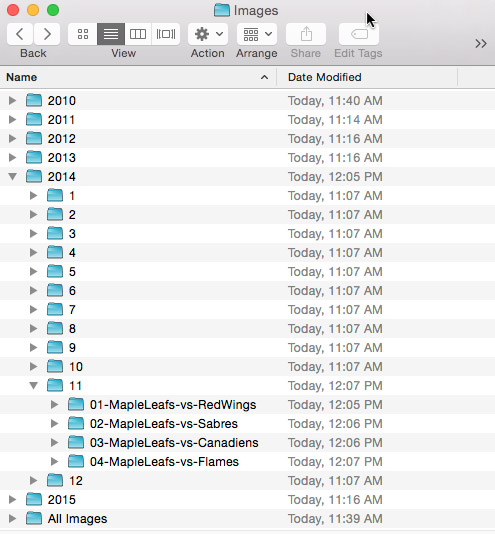495x534 pixels.
Task: Switch to icon view
Action: 83,34
